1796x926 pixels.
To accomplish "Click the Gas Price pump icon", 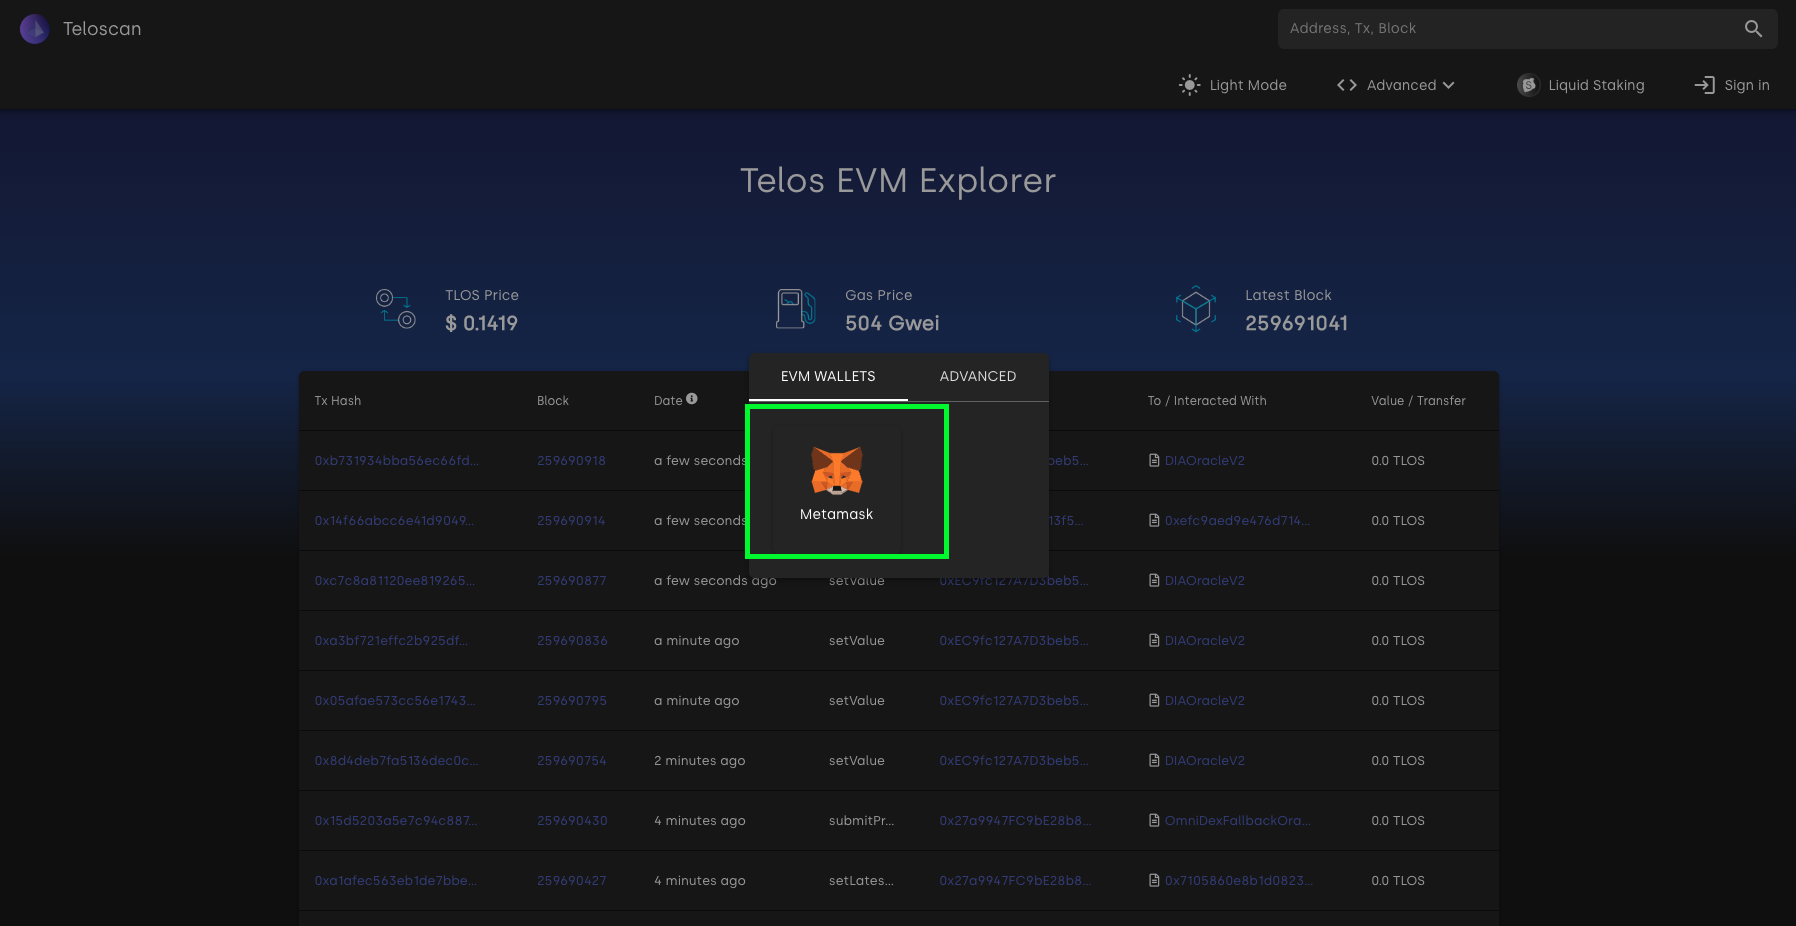I will 793,308.
